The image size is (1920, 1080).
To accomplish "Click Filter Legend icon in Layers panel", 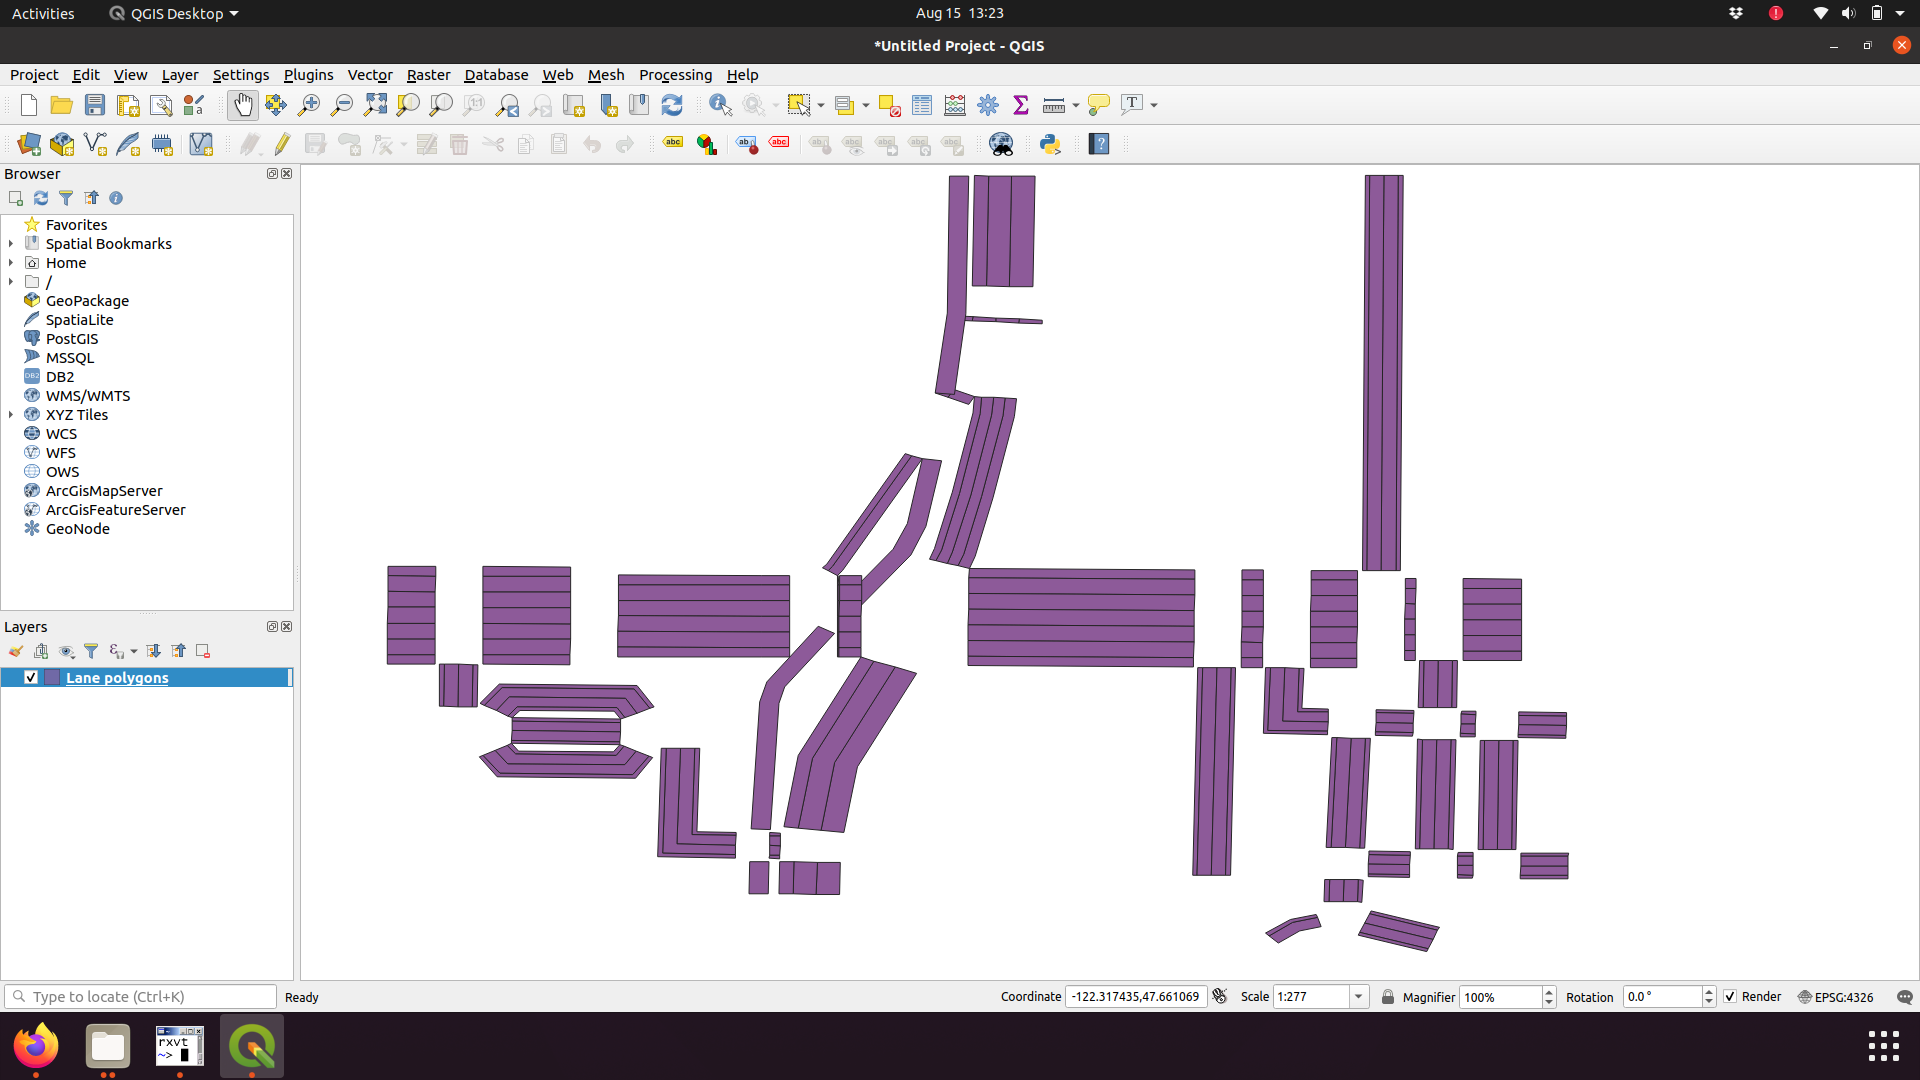I will [91, 651].
